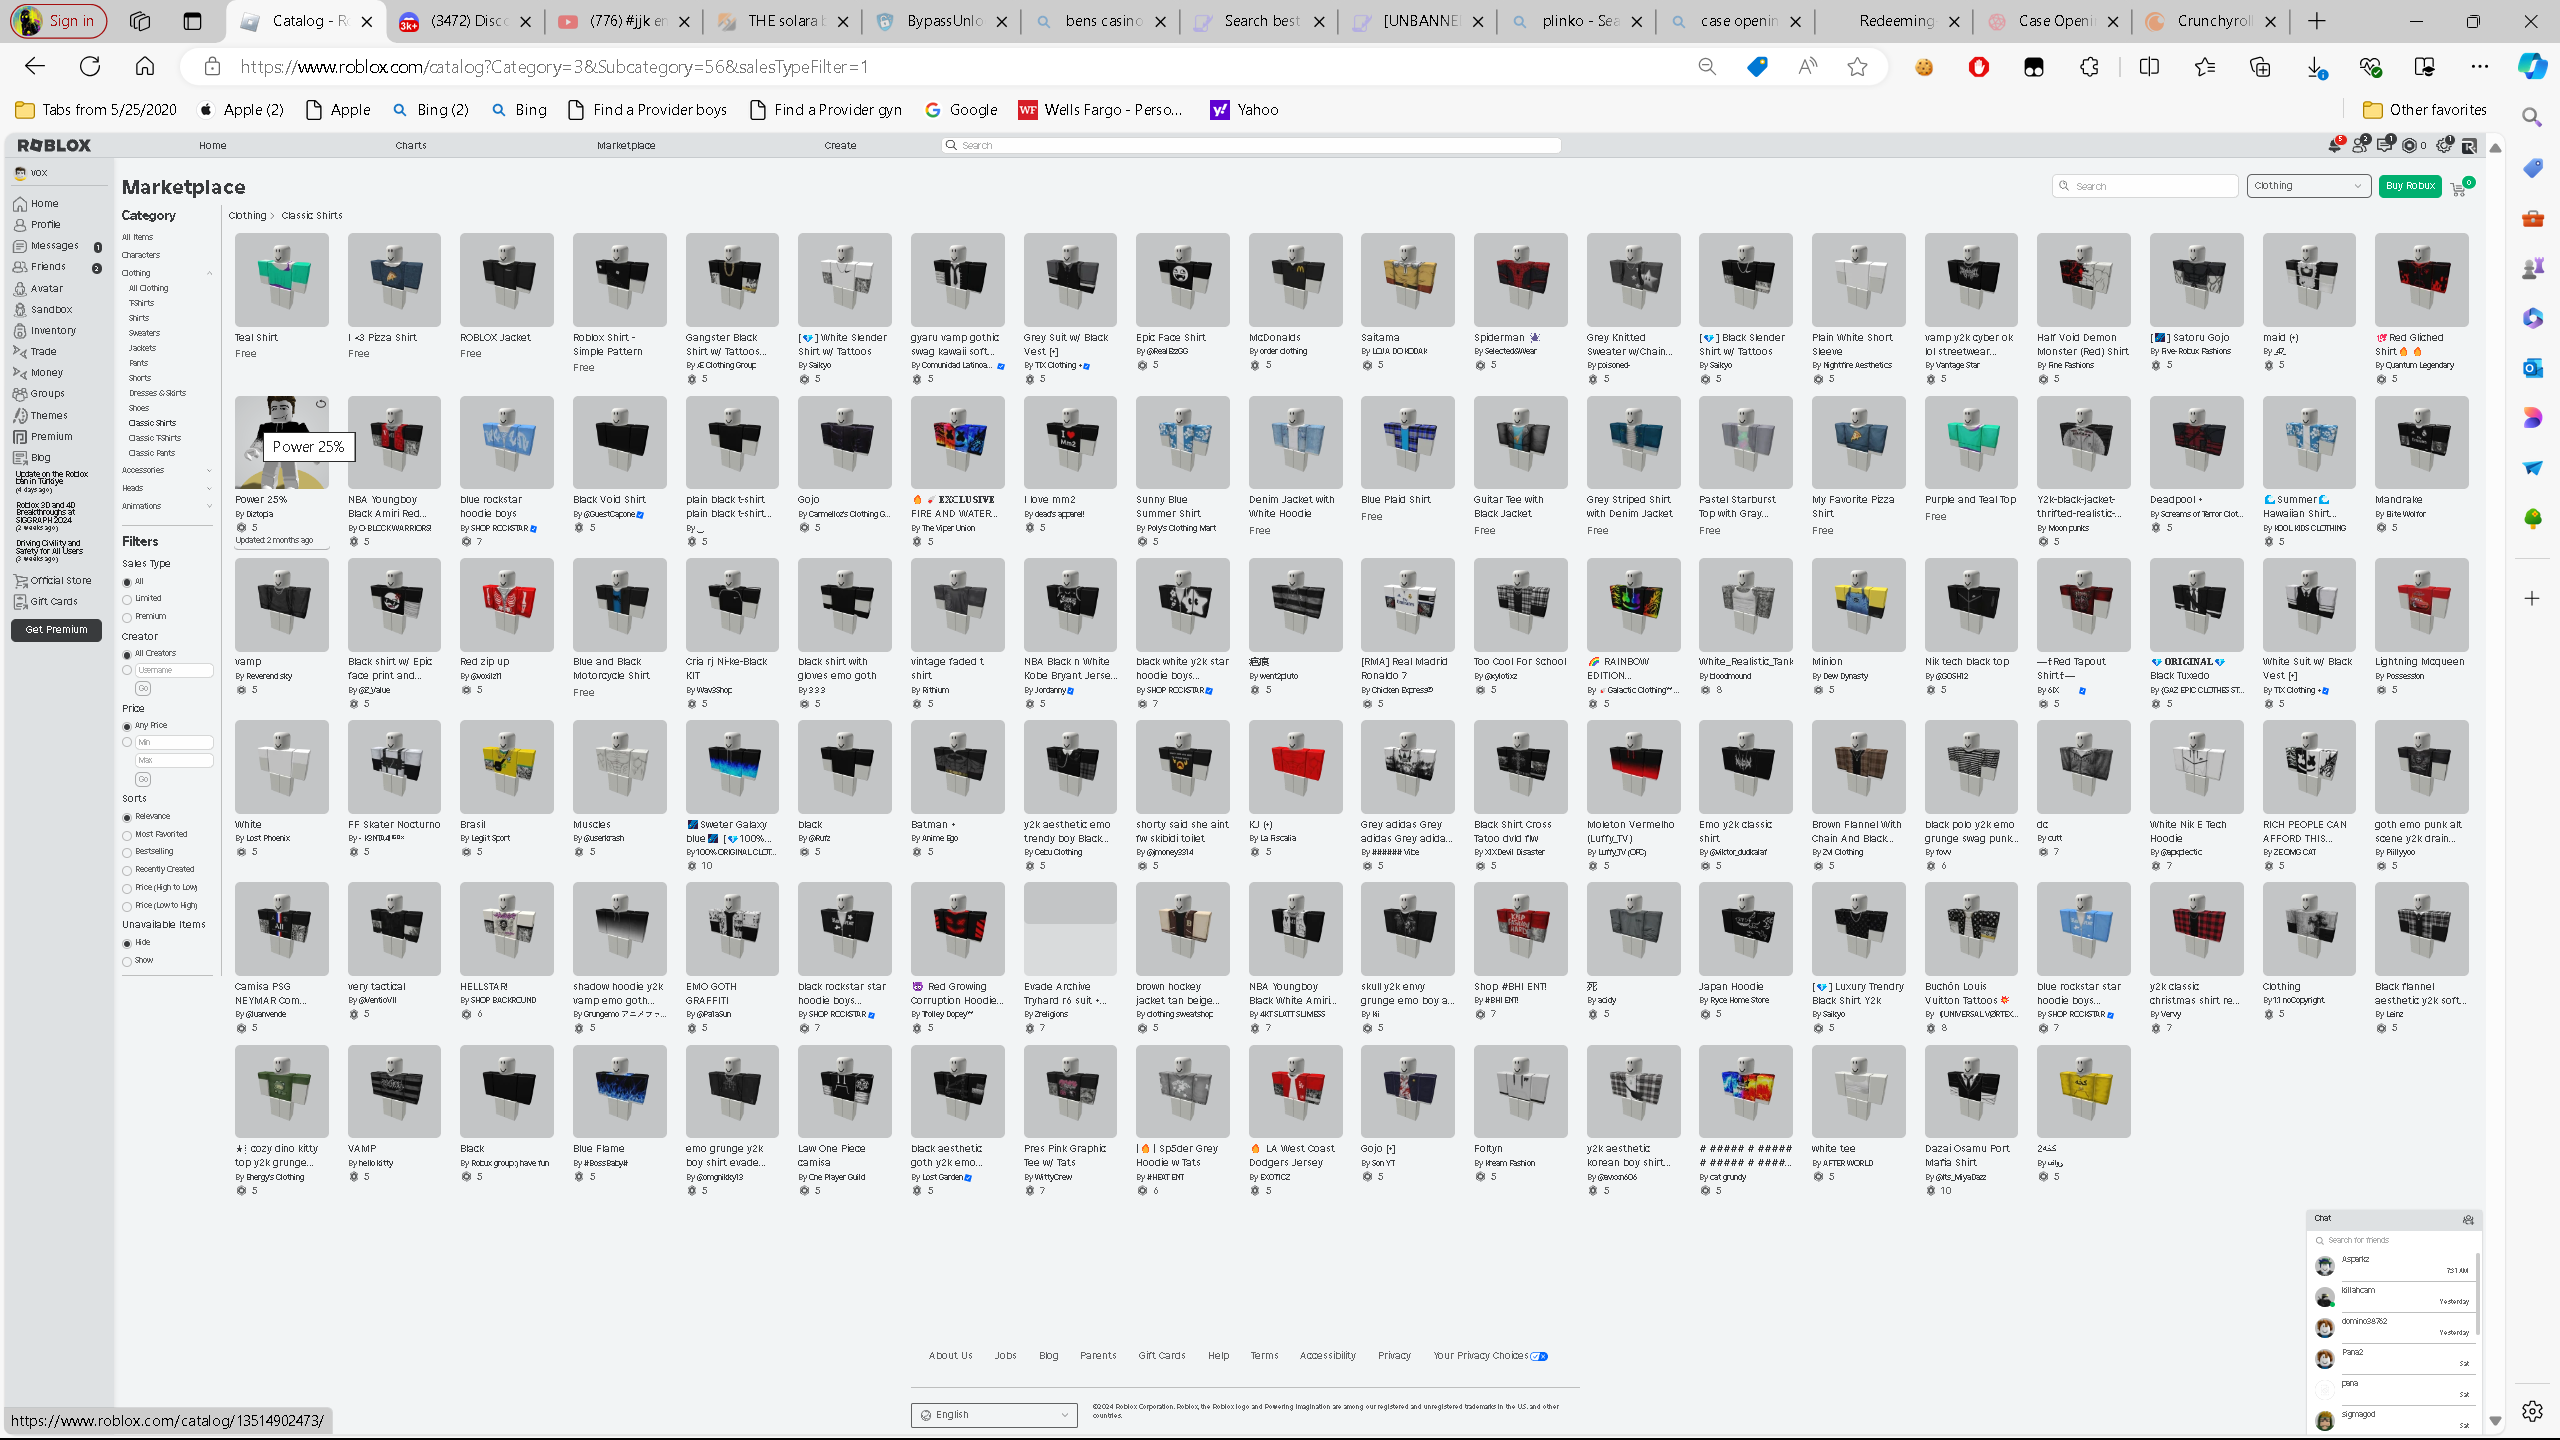This screenshot has width=2560, height=1440.
Task: Click the Buy Robux button
Action: (x=2410, y=186)
